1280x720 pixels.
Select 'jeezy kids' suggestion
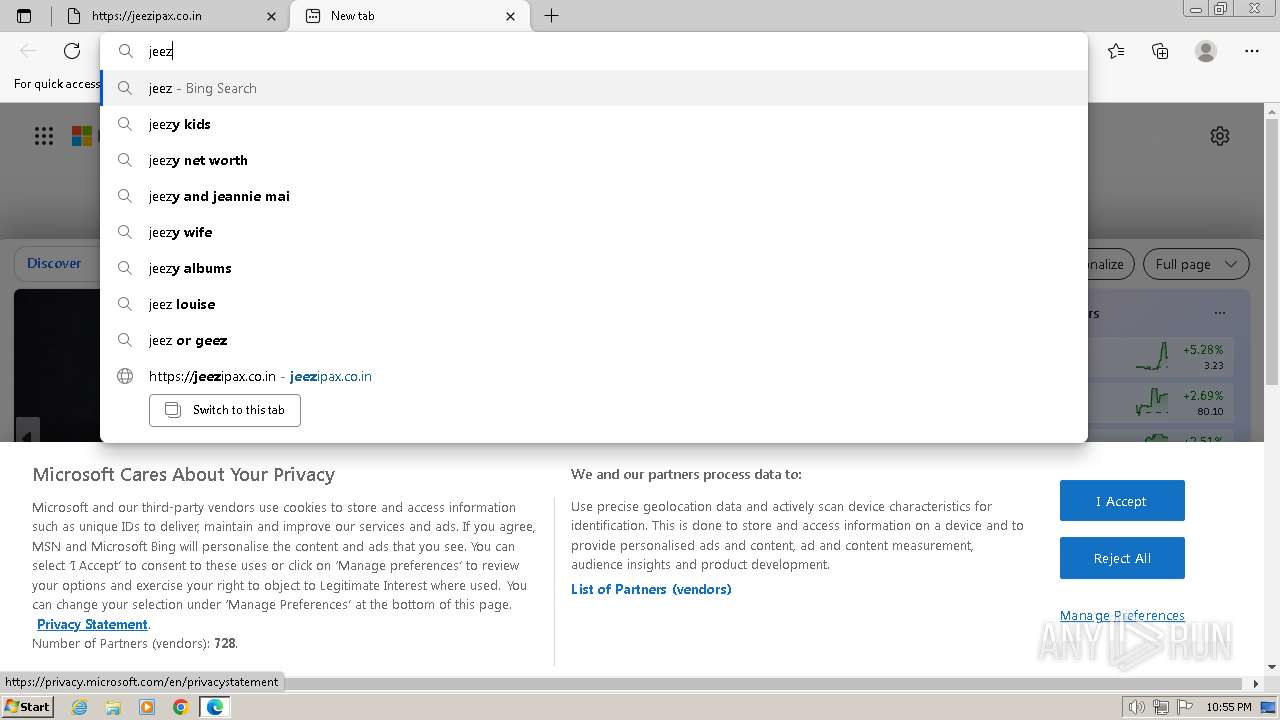pos(594,124)
